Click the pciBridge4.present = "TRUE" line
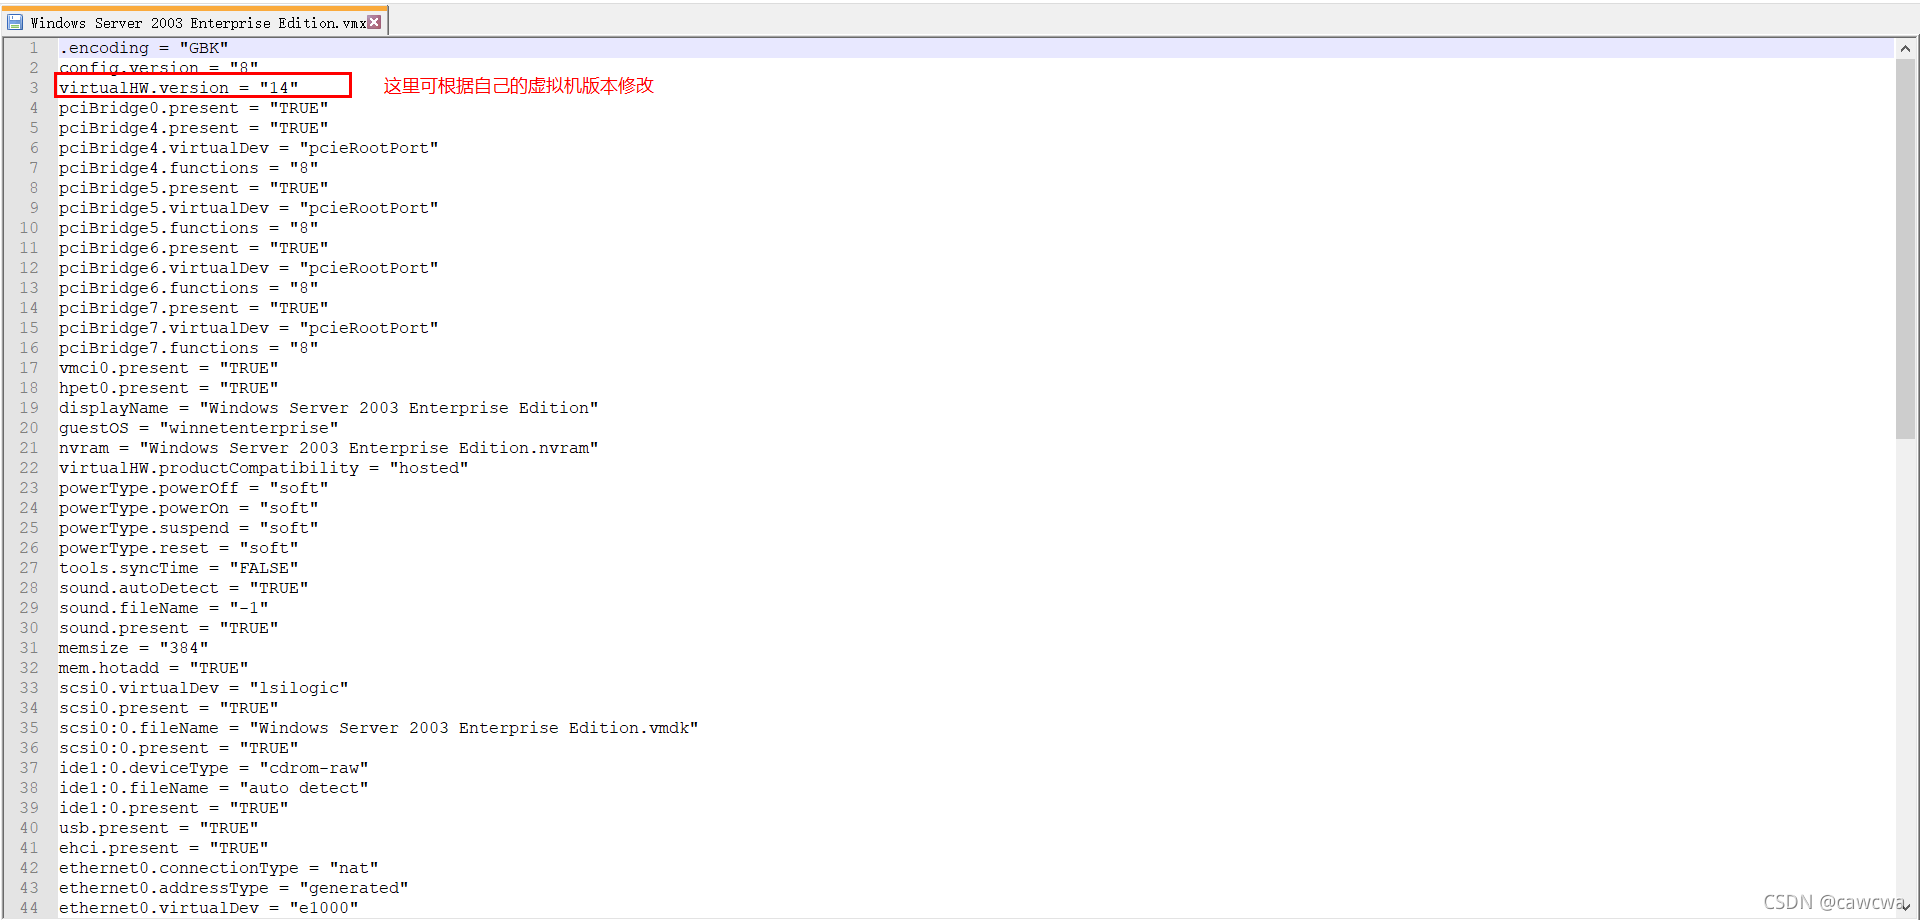Image resolution: width=1920 pixels, height=920 pixels. (193, 128)
